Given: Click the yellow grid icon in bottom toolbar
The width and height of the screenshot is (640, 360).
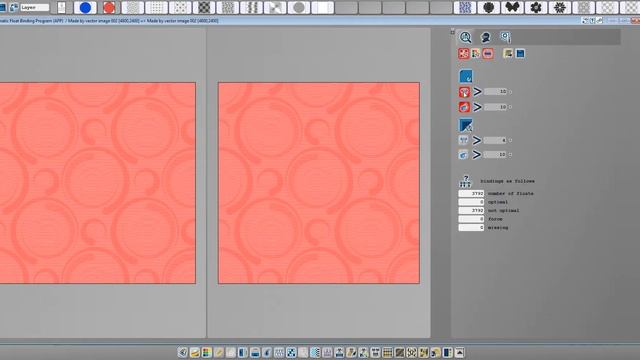Looking at the screenshot, I should click(387, 352).
